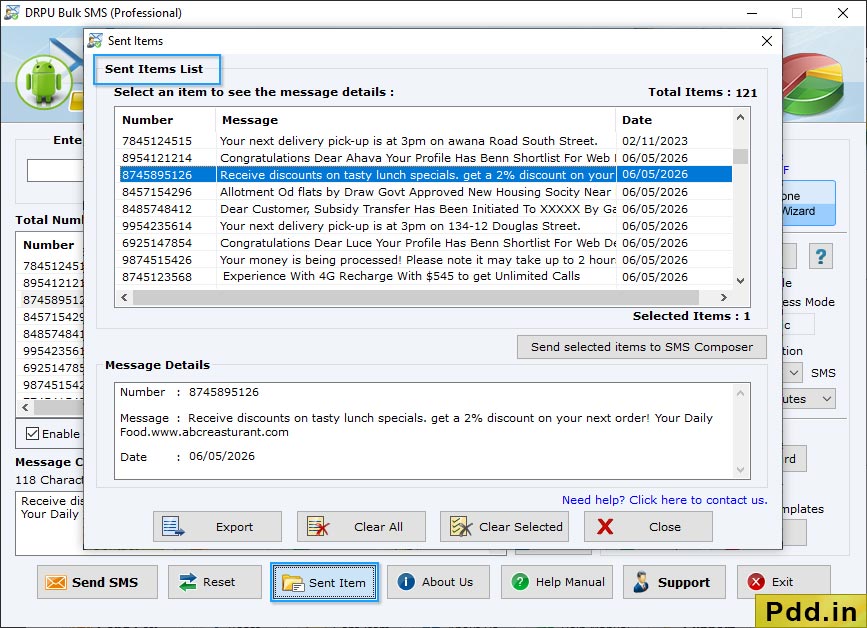The image size is (867, 628).
Task: Click Send selected items to SMS Composer
Action: [642, 347]
